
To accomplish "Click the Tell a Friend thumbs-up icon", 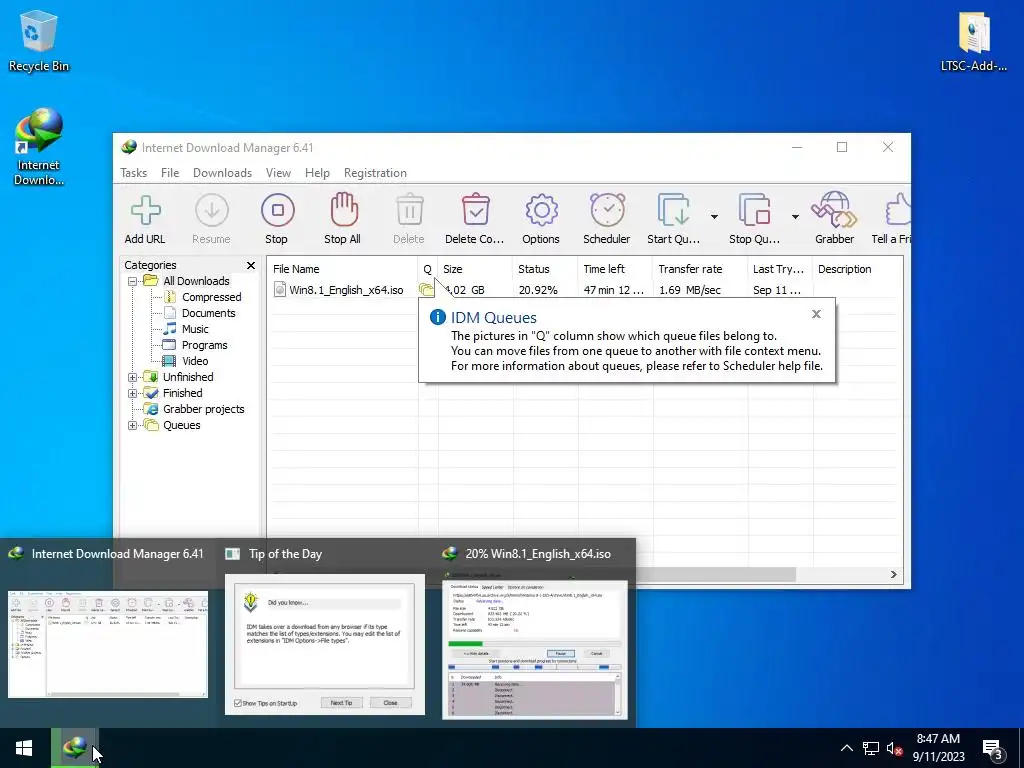I will [892, 219].
